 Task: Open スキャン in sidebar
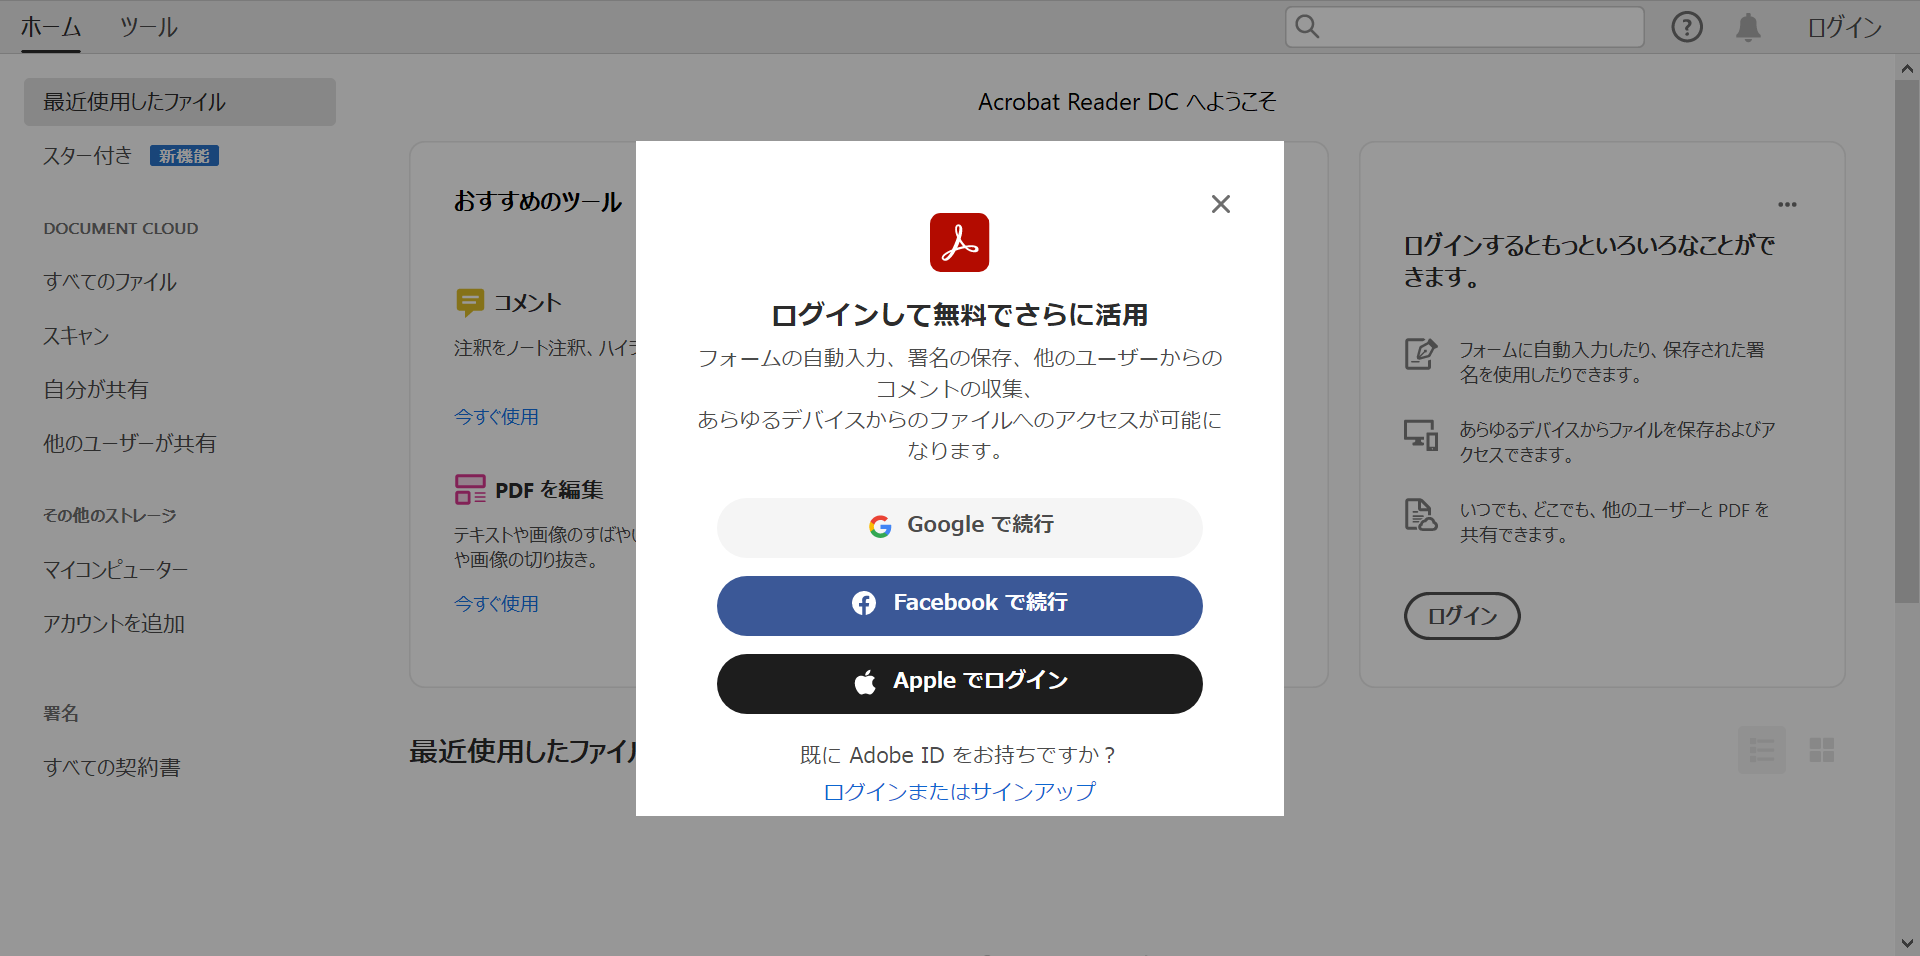click(76, 336)
